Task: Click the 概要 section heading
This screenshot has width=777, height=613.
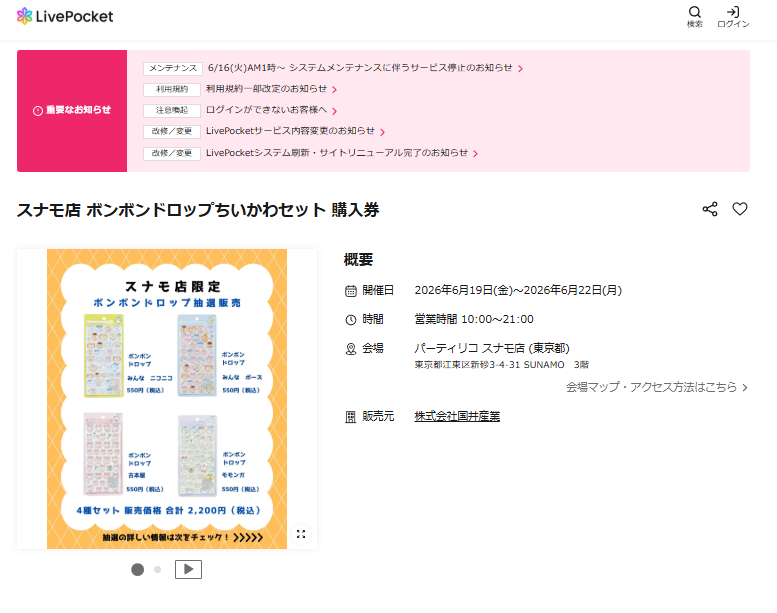Action: (x=358, y=260)
